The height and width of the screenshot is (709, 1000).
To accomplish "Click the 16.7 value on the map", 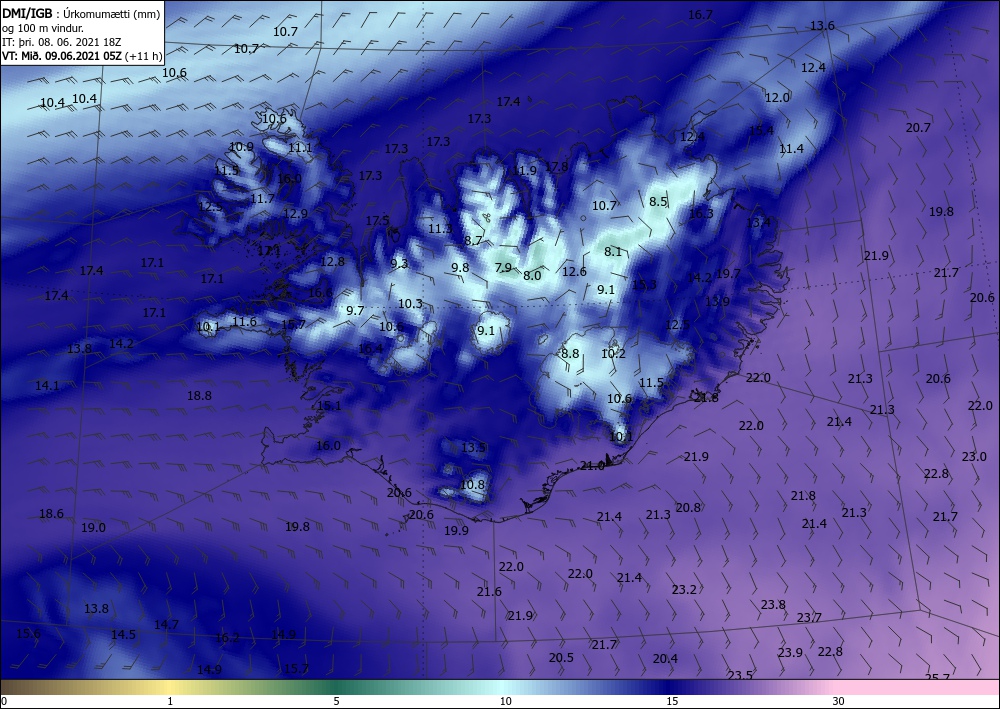I will [x=700, y=15].
